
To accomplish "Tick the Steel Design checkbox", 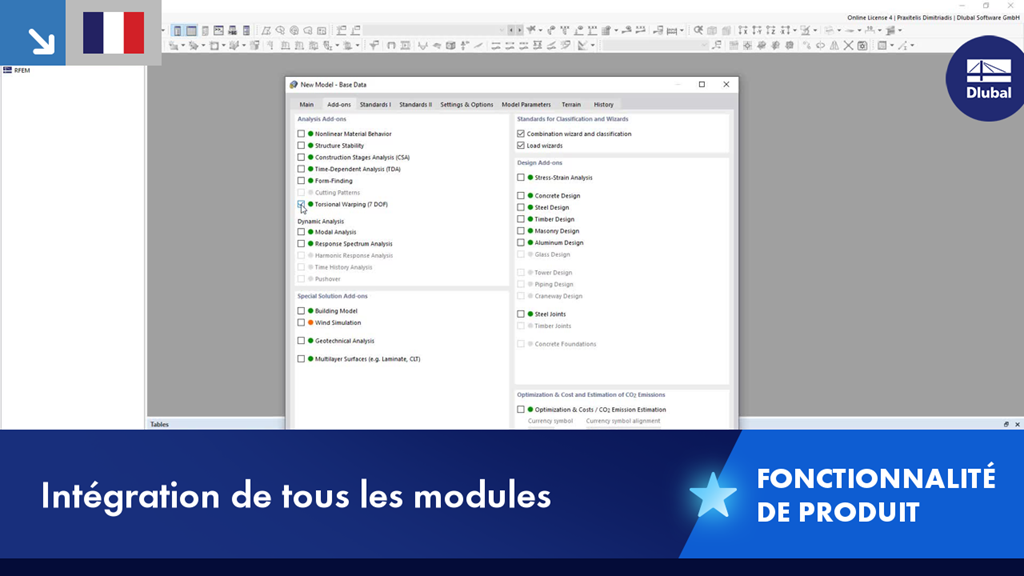I will coord(520,208).
